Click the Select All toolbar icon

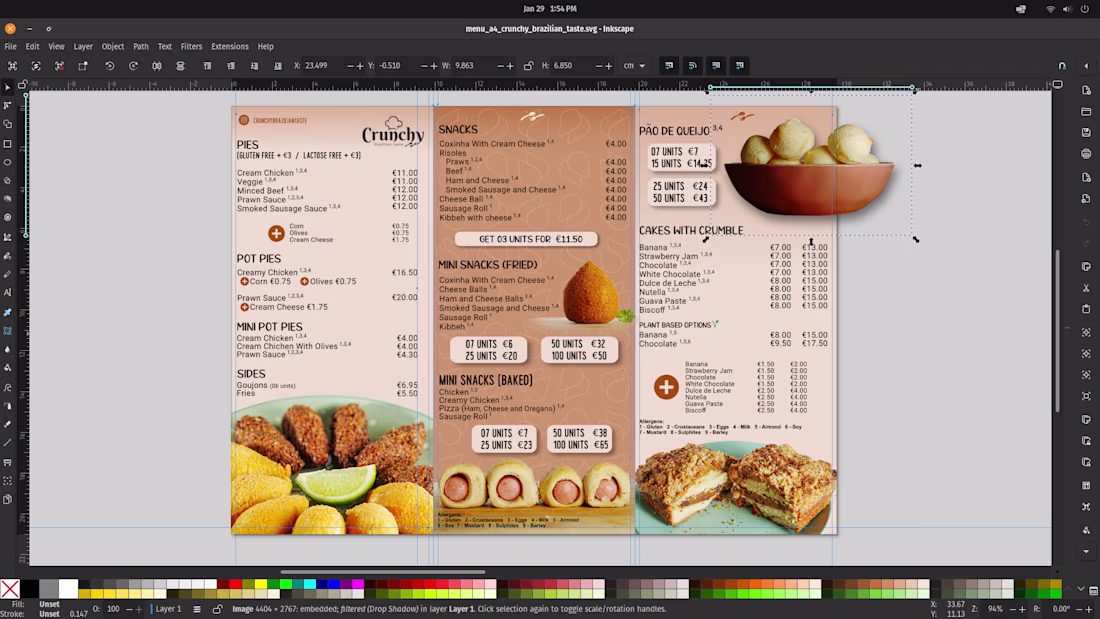[x=12, y=66]
